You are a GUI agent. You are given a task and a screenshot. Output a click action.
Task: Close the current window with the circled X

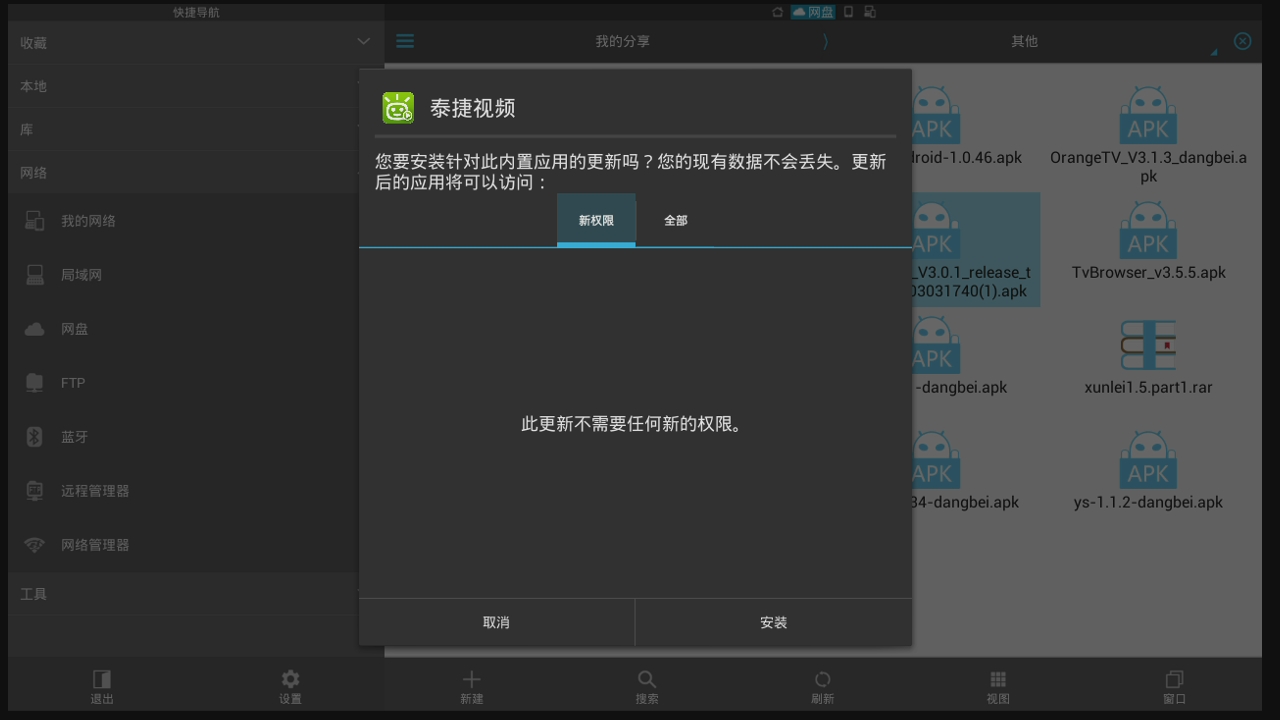pyautogui.click(x=1242, y=41)
